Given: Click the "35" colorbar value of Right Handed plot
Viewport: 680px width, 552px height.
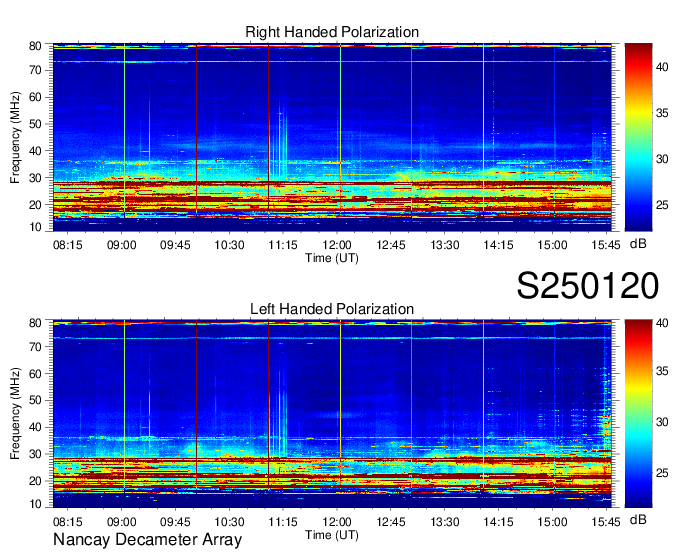Looking at the screenshot, I should point(662,113).
